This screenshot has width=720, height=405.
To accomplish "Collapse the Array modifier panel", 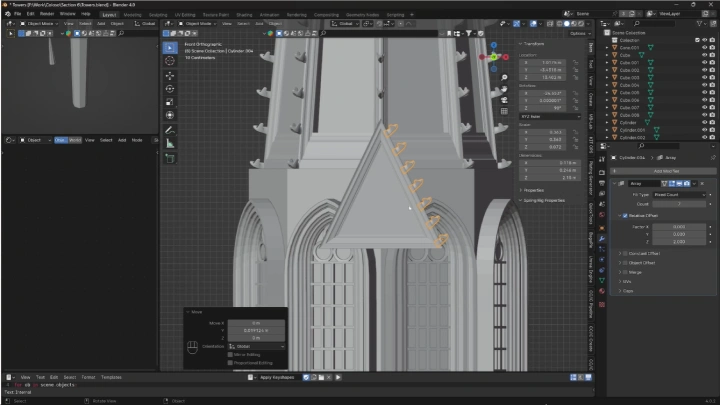I will (x=615, y=184).
